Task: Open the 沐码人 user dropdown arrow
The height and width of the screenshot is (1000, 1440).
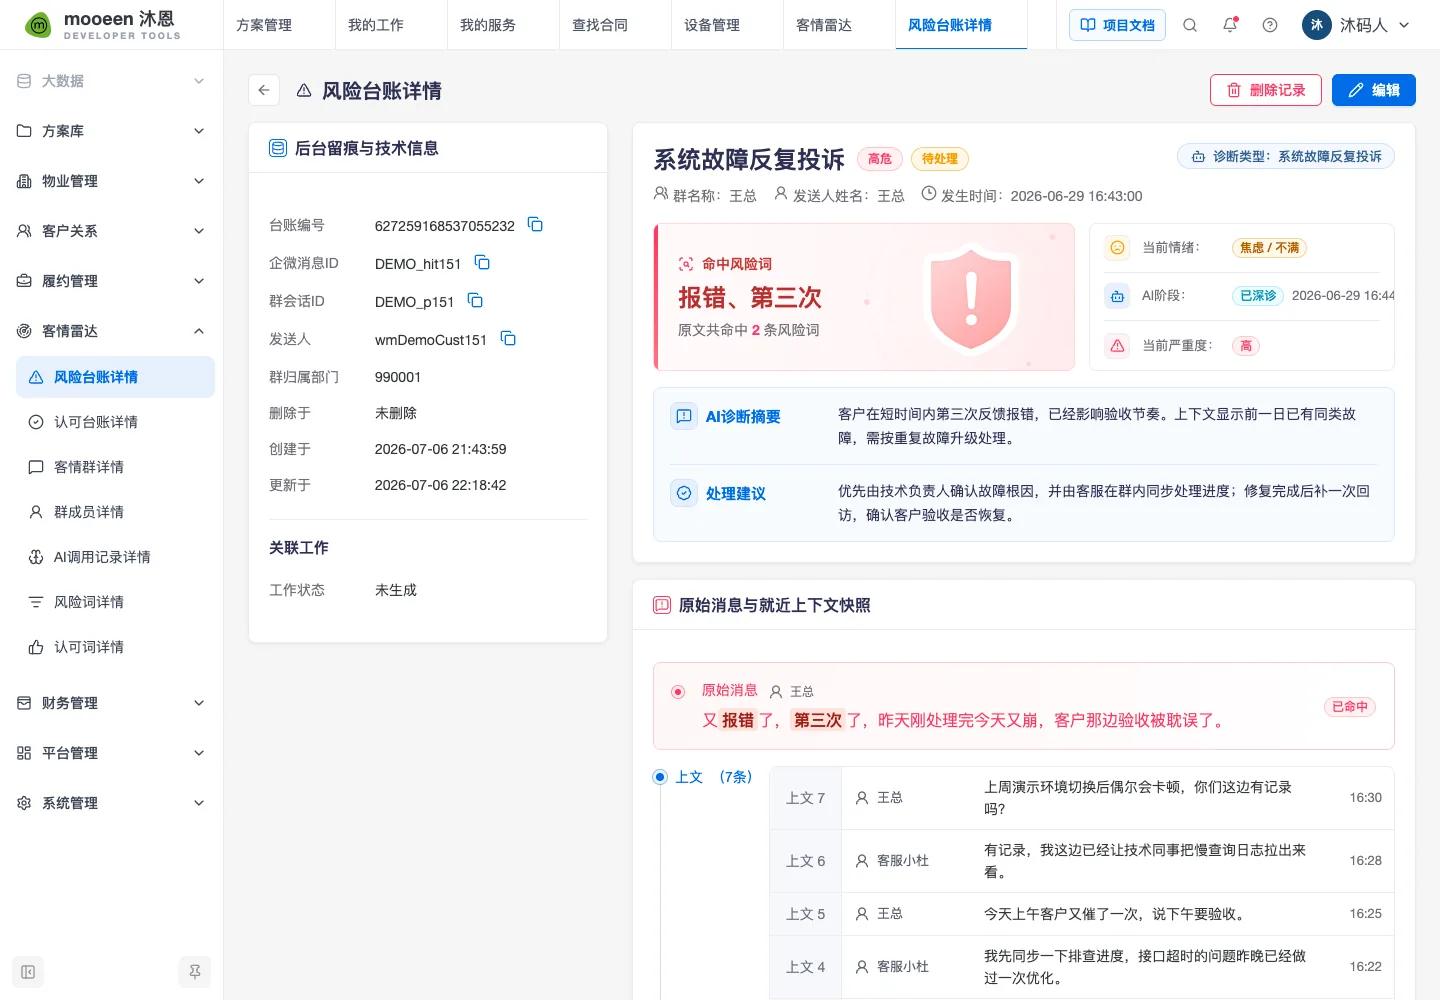Action: point(1404,25)
